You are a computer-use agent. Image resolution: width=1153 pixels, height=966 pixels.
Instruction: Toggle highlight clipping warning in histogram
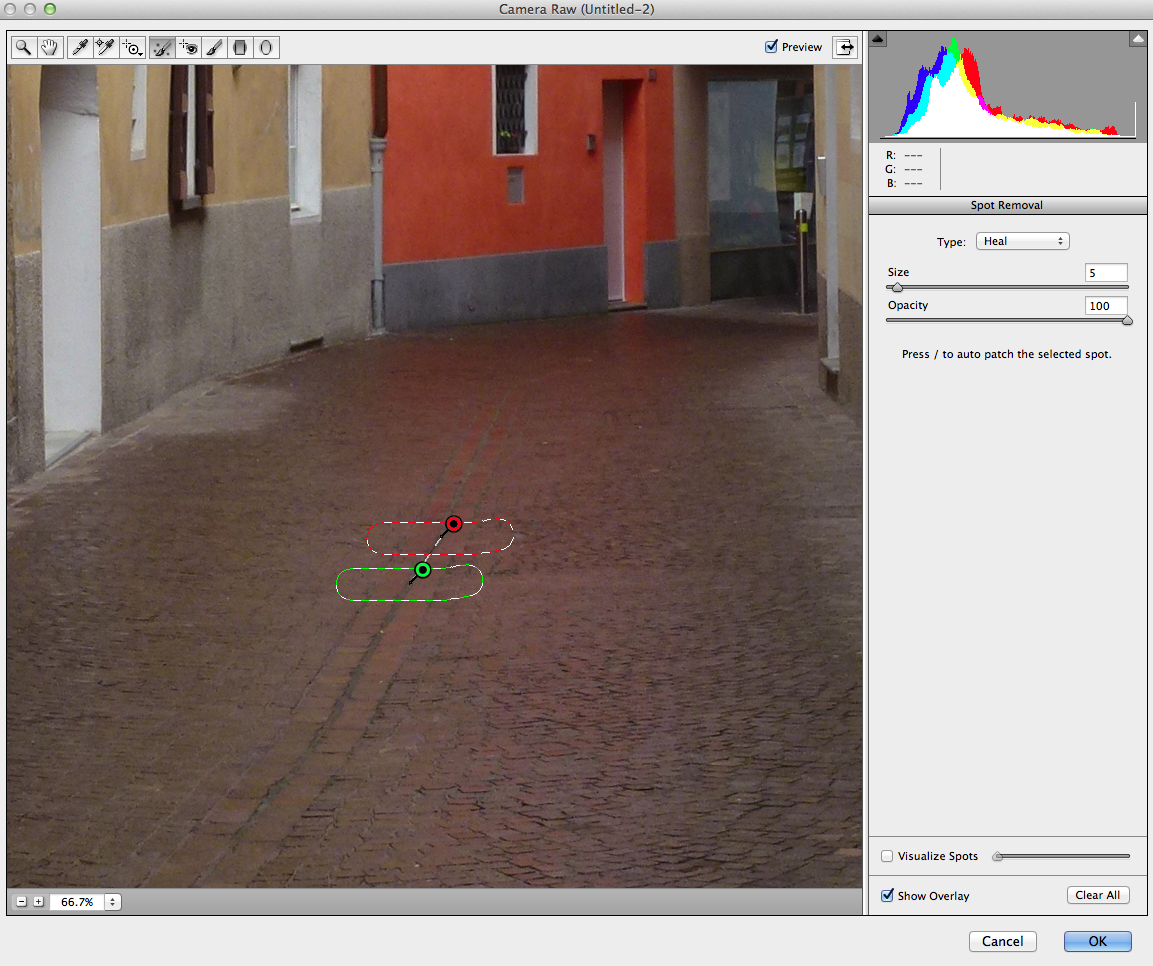[1137, 39]
